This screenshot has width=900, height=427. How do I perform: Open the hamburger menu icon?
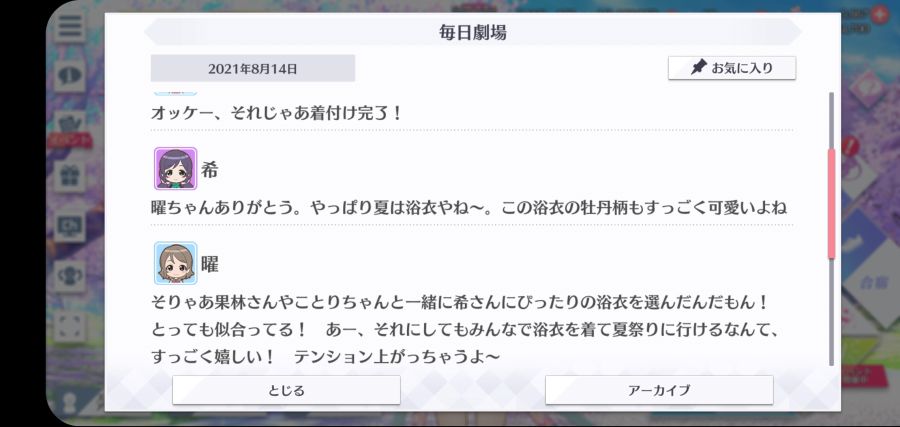(70, 26)
